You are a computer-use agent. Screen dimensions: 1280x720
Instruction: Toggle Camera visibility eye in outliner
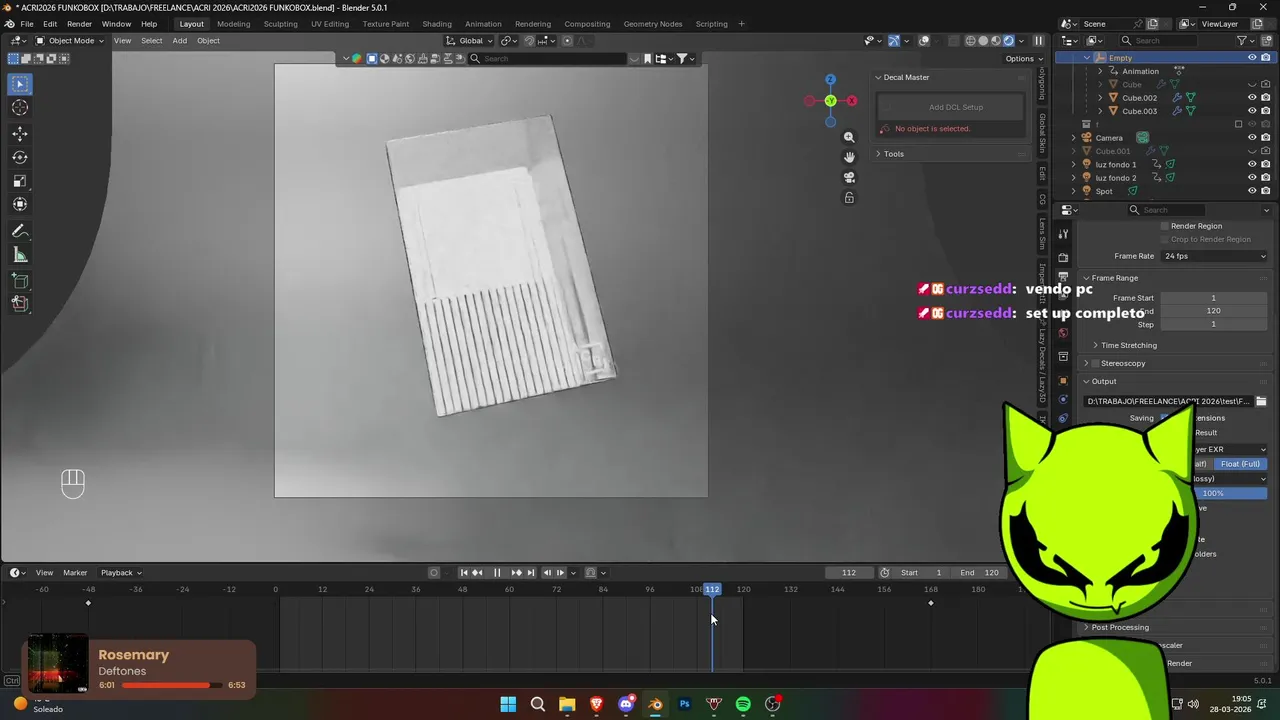[x=1251, y=138]
